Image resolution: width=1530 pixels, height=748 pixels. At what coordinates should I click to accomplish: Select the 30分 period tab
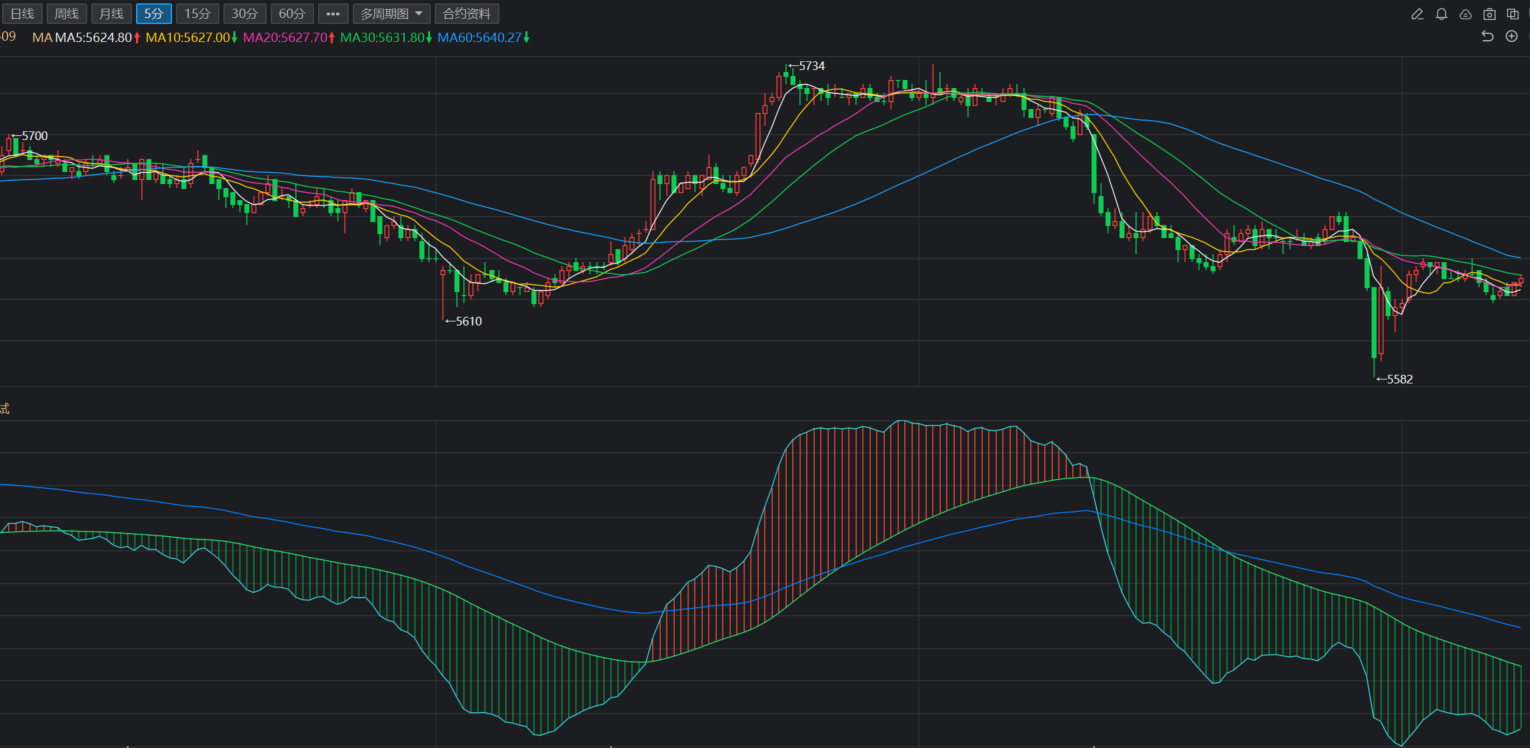pyautogui.click(x=244, y=14)
